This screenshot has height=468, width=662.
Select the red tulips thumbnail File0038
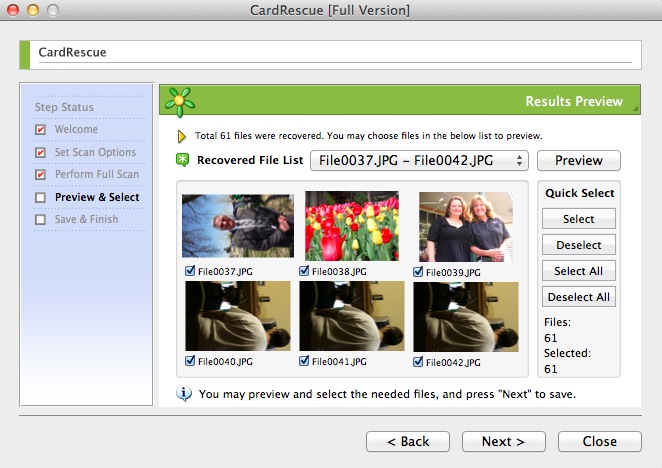coord(351,227)
